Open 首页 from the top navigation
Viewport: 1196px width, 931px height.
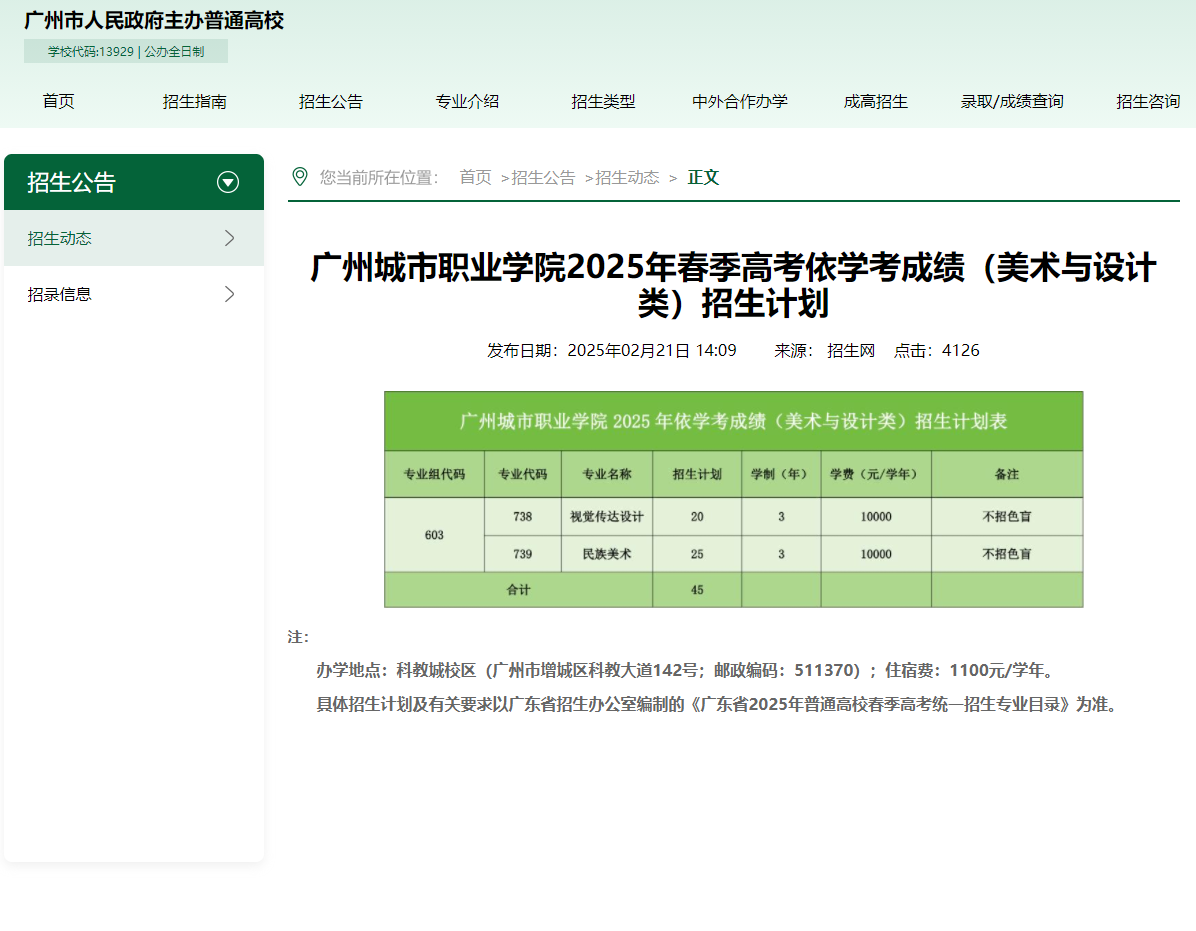58,101
